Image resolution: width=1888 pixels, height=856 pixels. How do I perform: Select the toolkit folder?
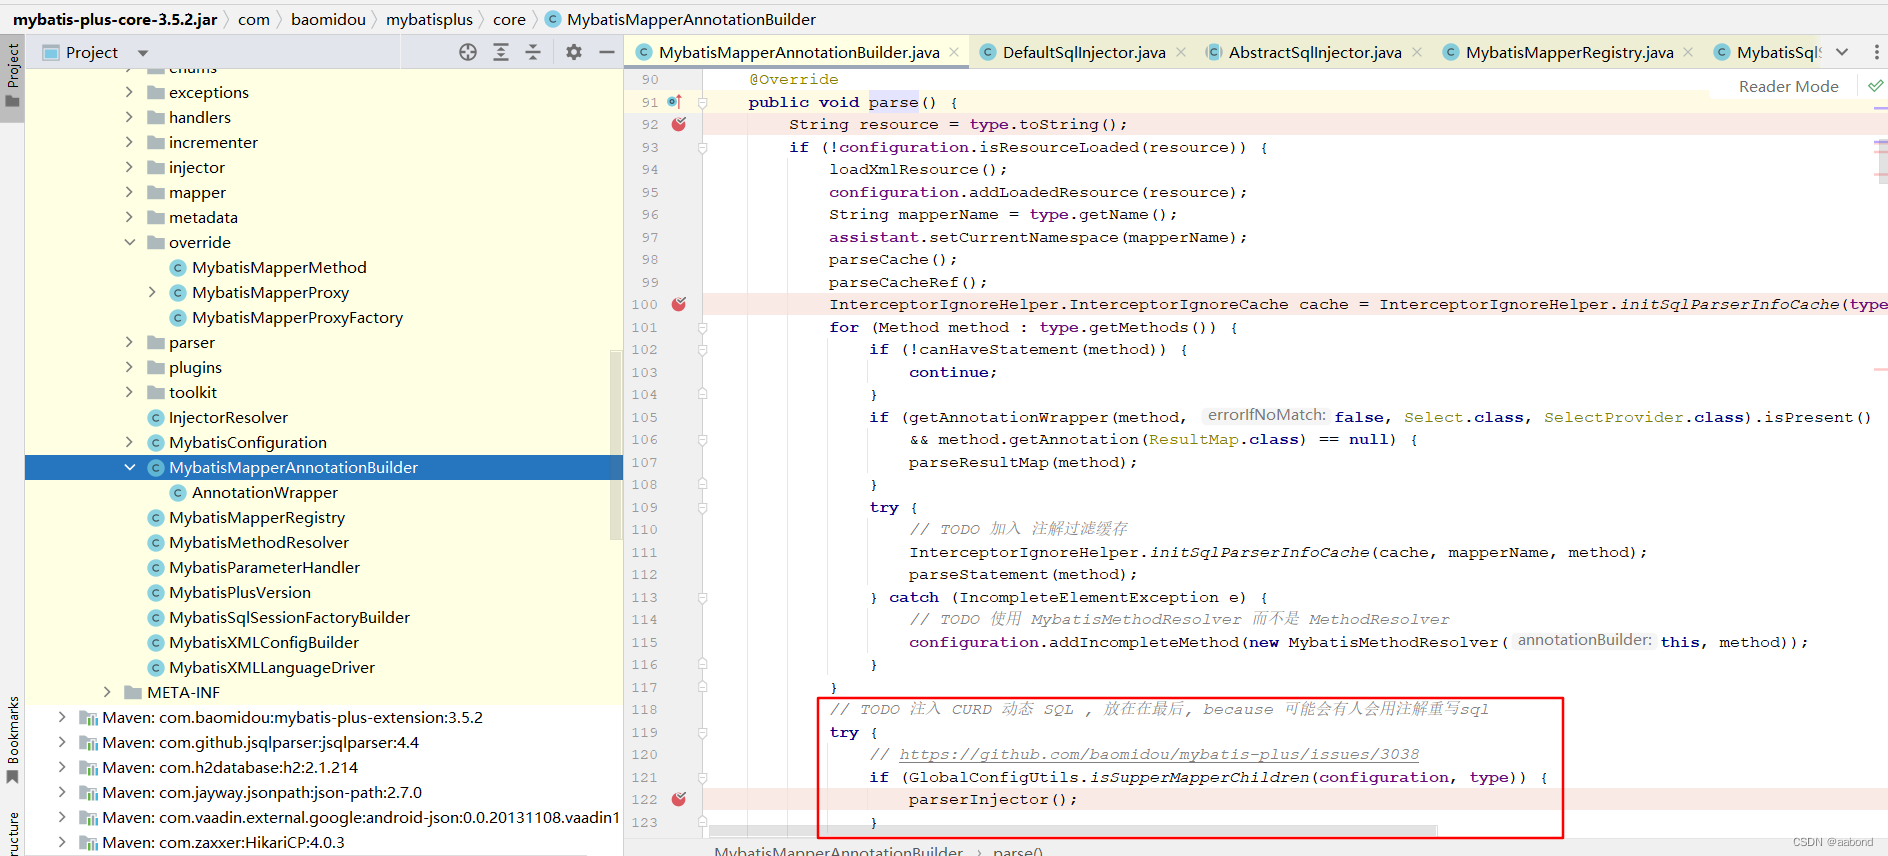(192, 392)
